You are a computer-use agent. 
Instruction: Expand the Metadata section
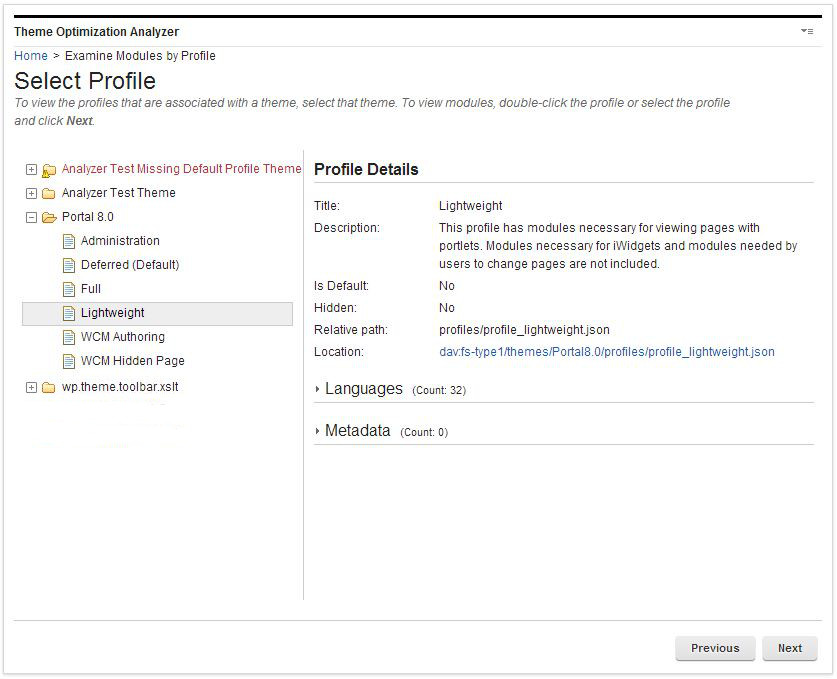(319, 431)
